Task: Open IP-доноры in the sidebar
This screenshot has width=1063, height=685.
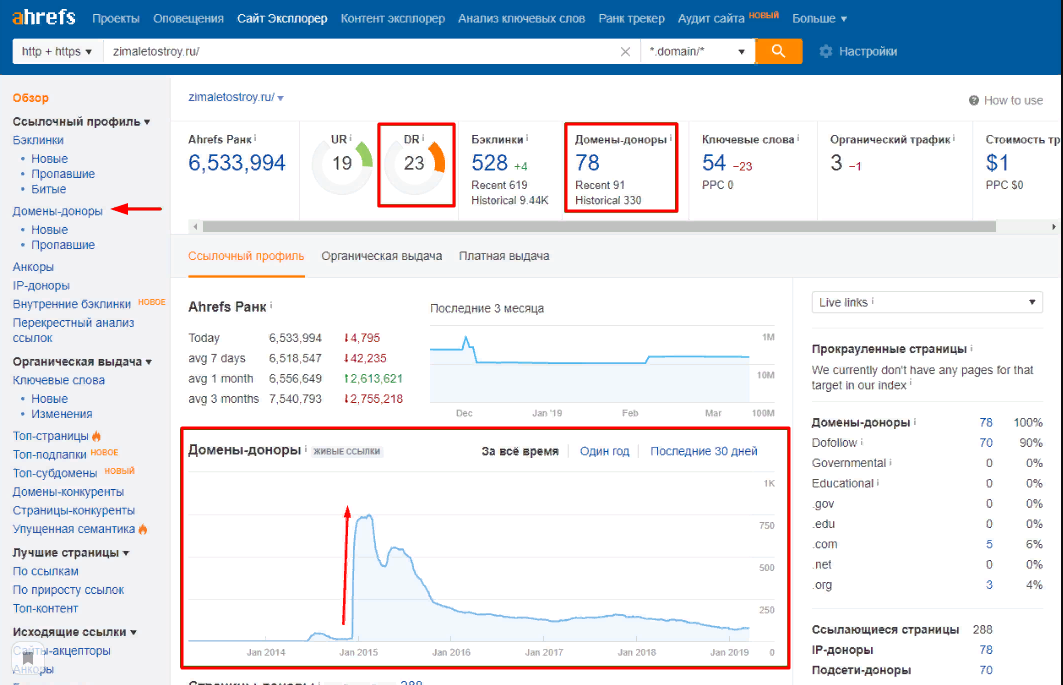Action: click(41, 286)
